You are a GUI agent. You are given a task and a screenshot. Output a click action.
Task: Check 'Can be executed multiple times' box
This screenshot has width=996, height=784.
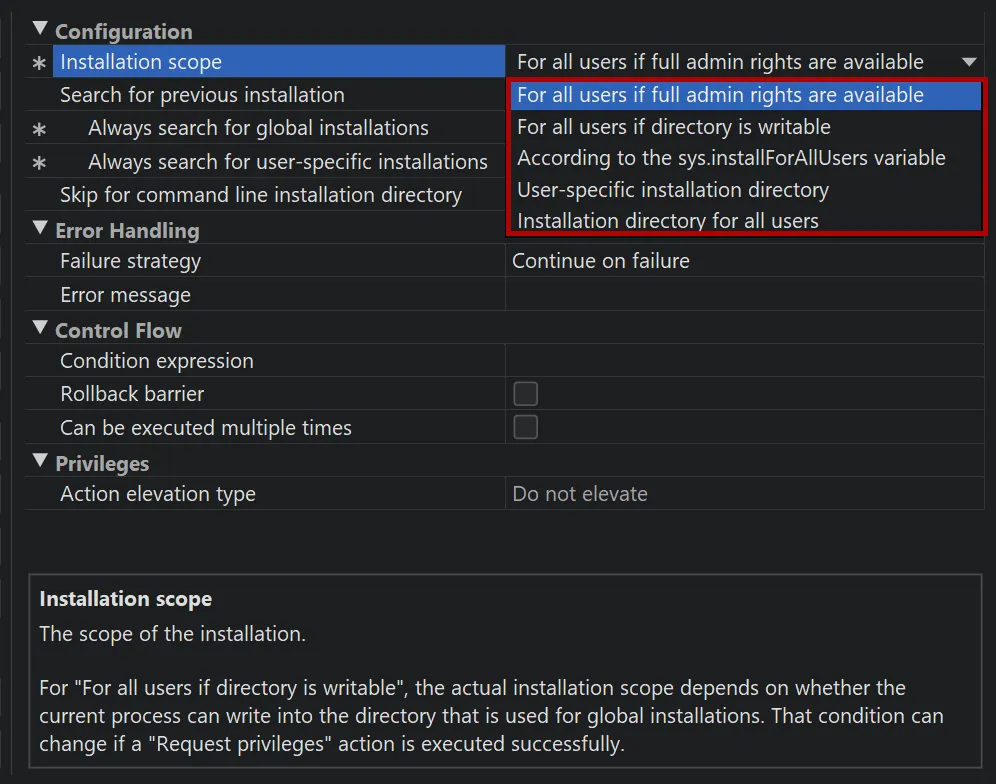coord(525,428)
